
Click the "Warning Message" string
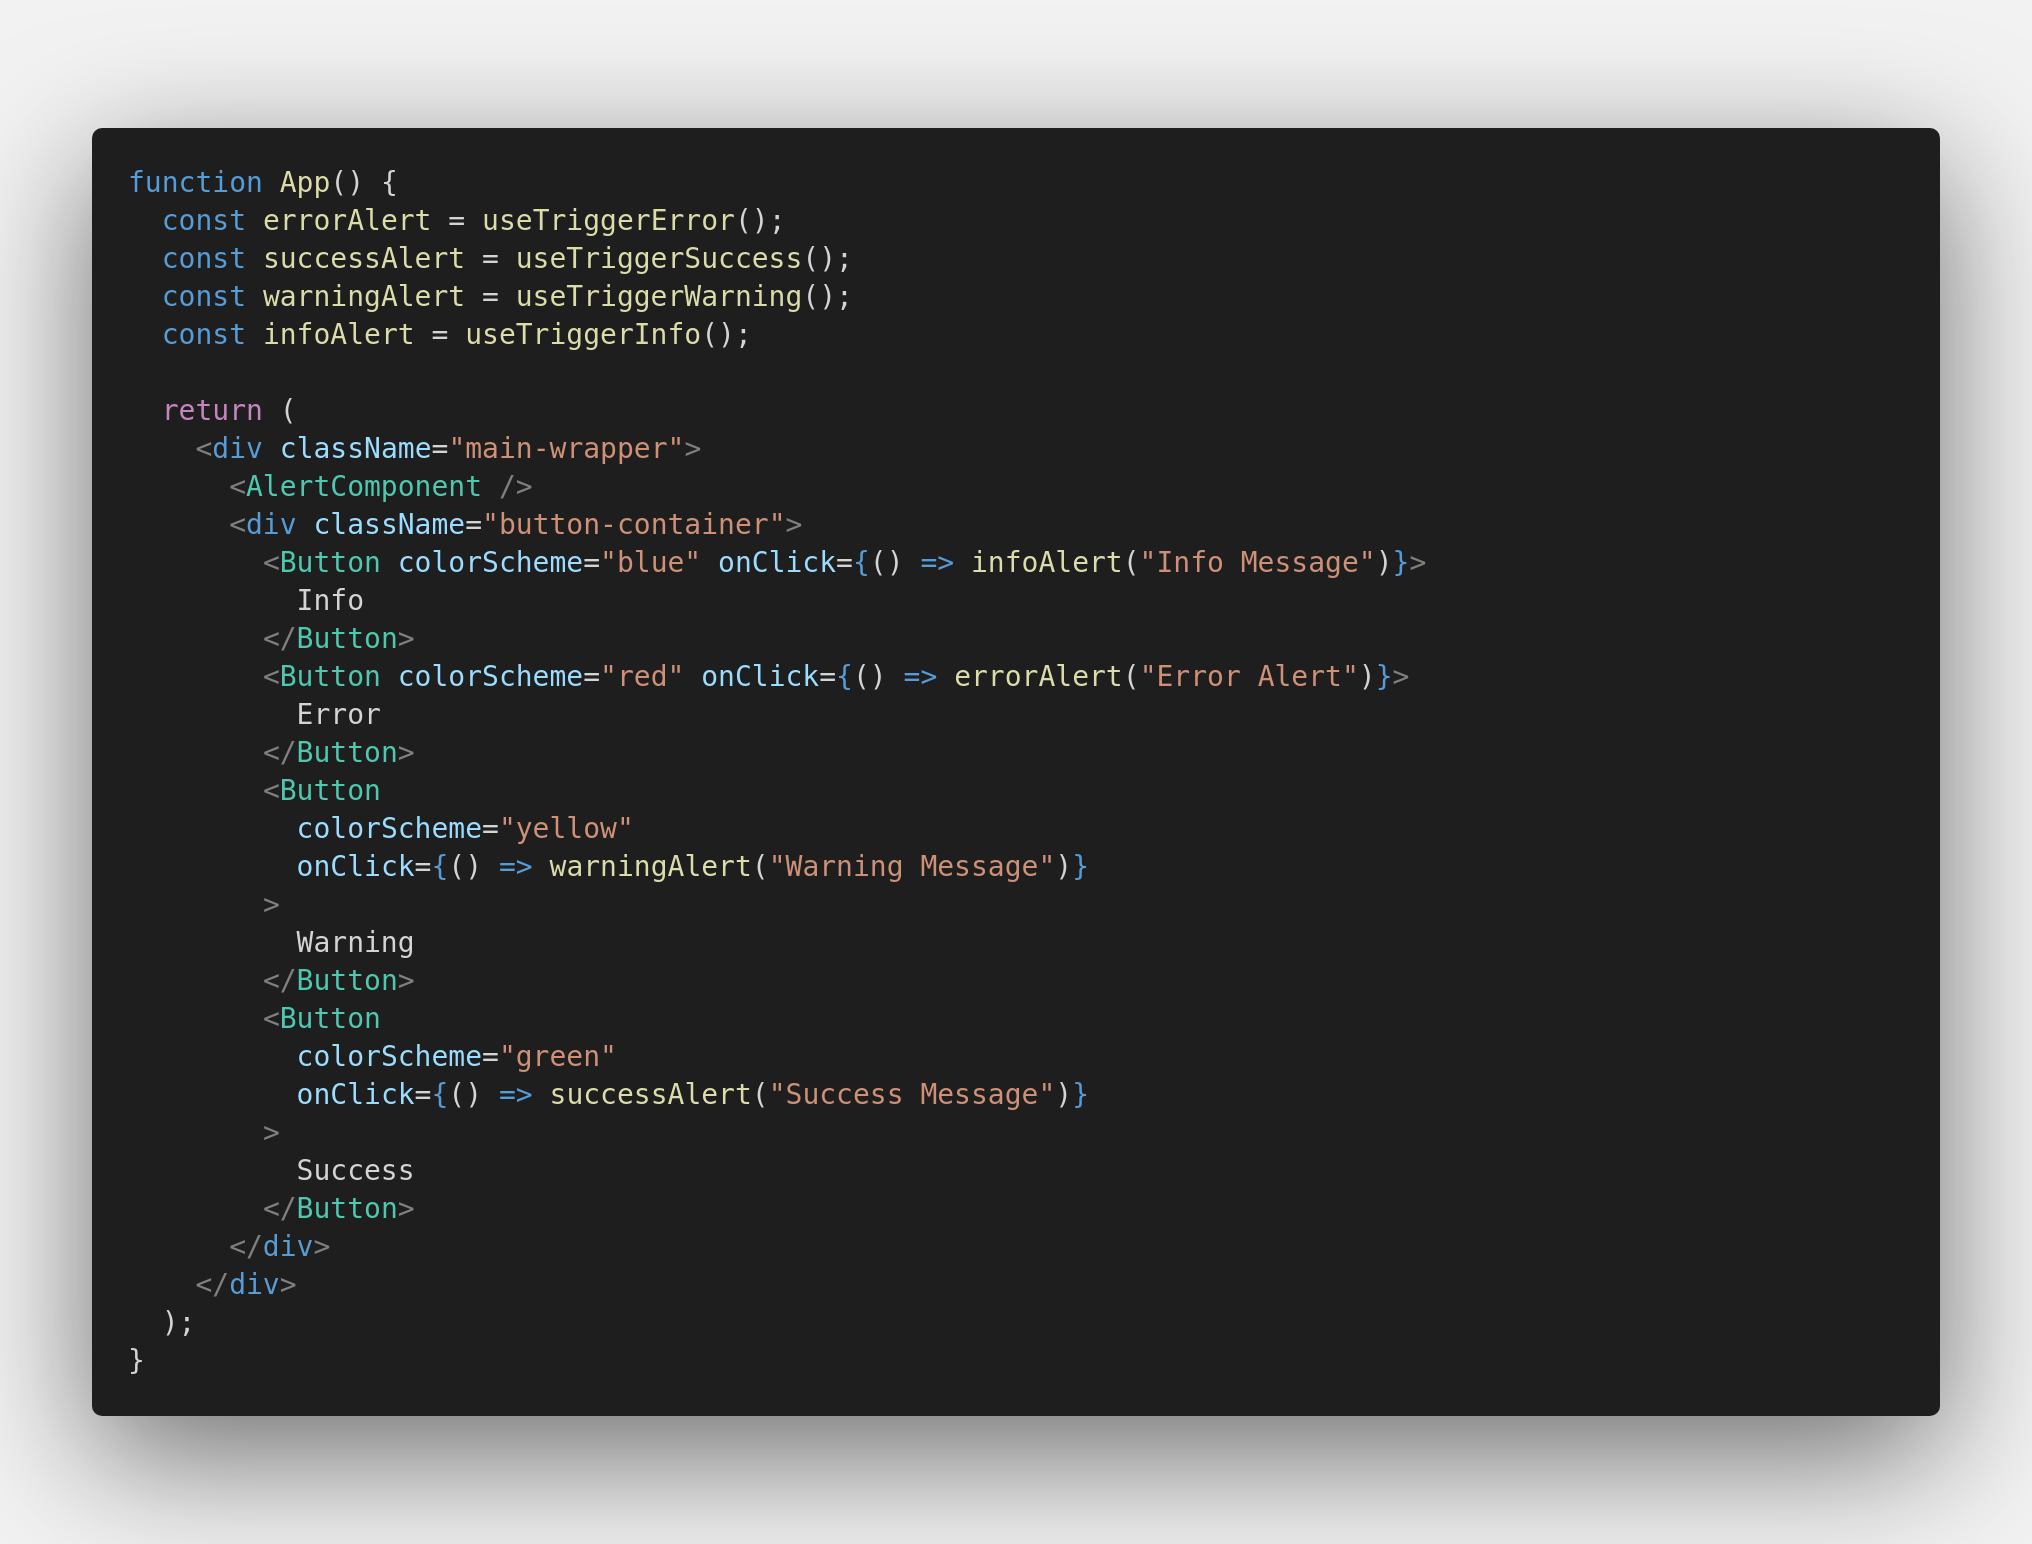(912, 867)
